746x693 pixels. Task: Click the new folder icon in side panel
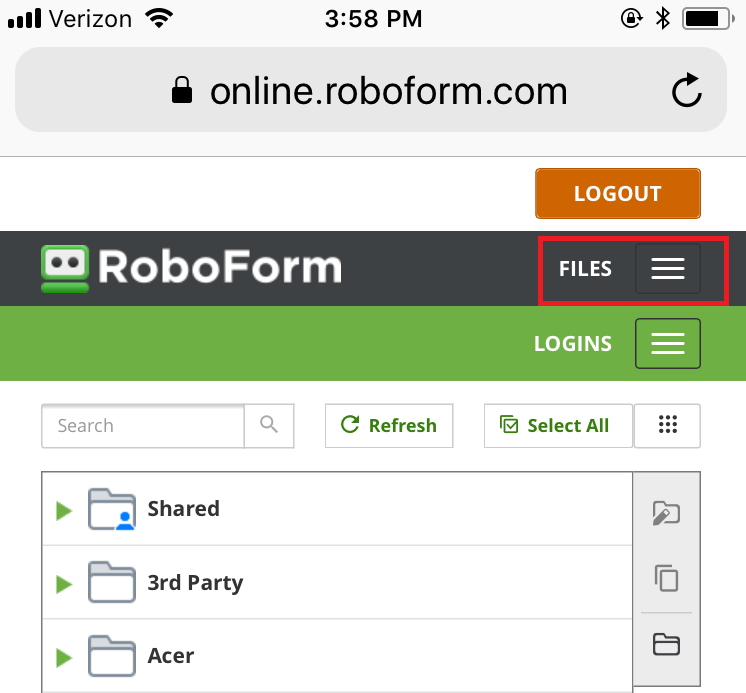(666, 644)
